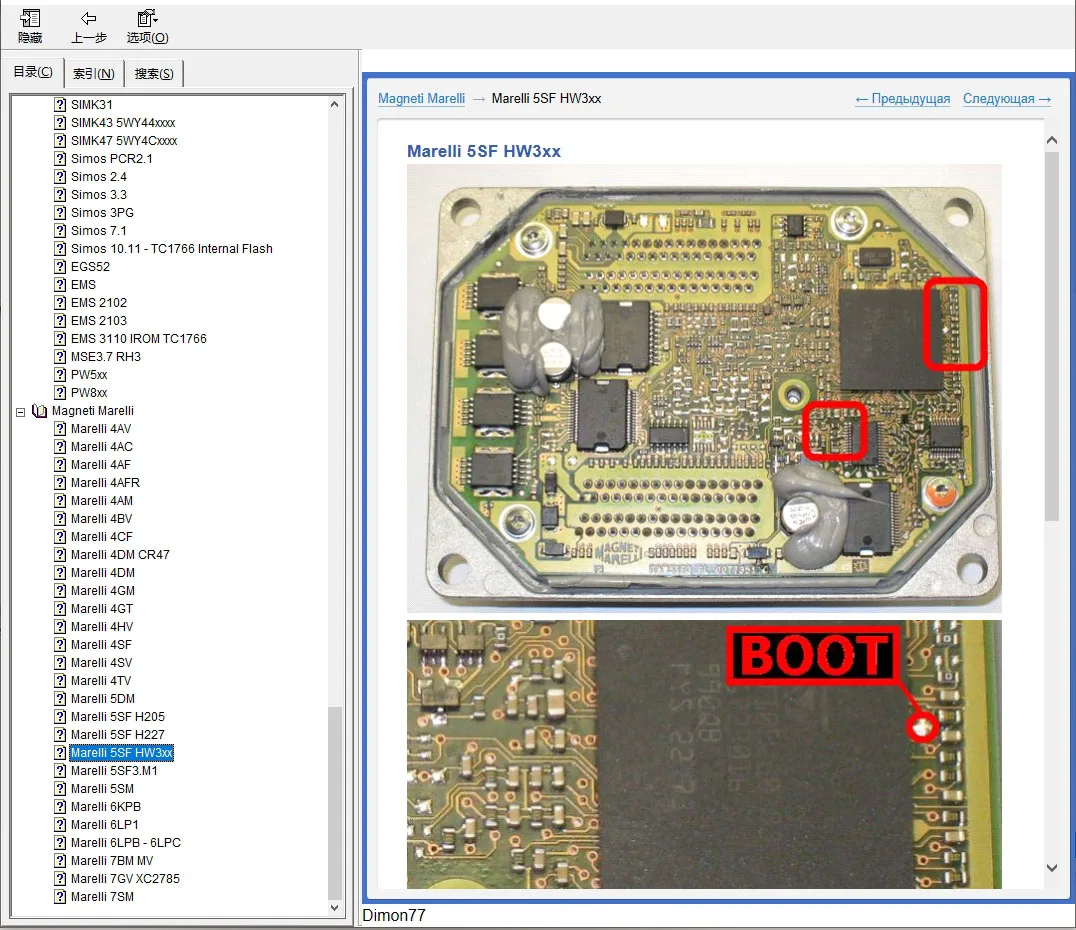Select Simos 10.11 - TC1766 Internal Flash topic

[x=171, y=249]
